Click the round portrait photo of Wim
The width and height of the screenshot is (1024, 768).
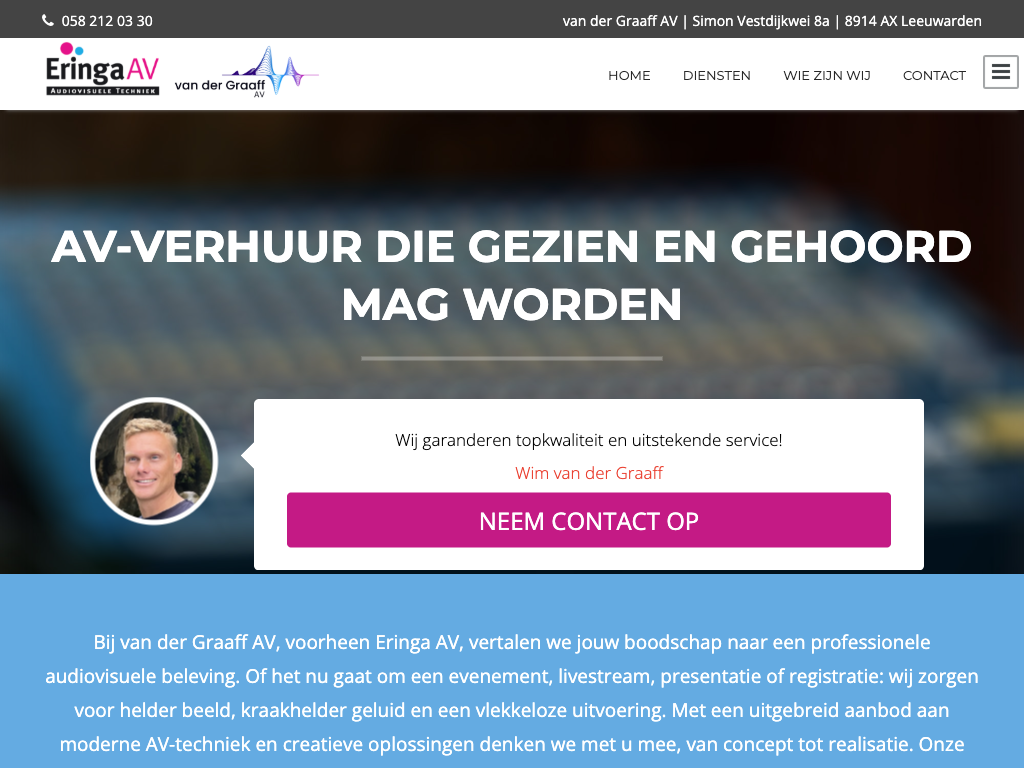(154, 461)
